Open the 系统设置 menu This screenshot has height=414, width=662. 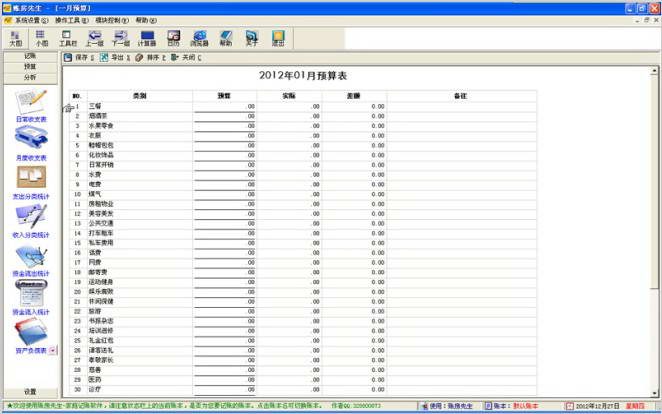pos(32,20)
